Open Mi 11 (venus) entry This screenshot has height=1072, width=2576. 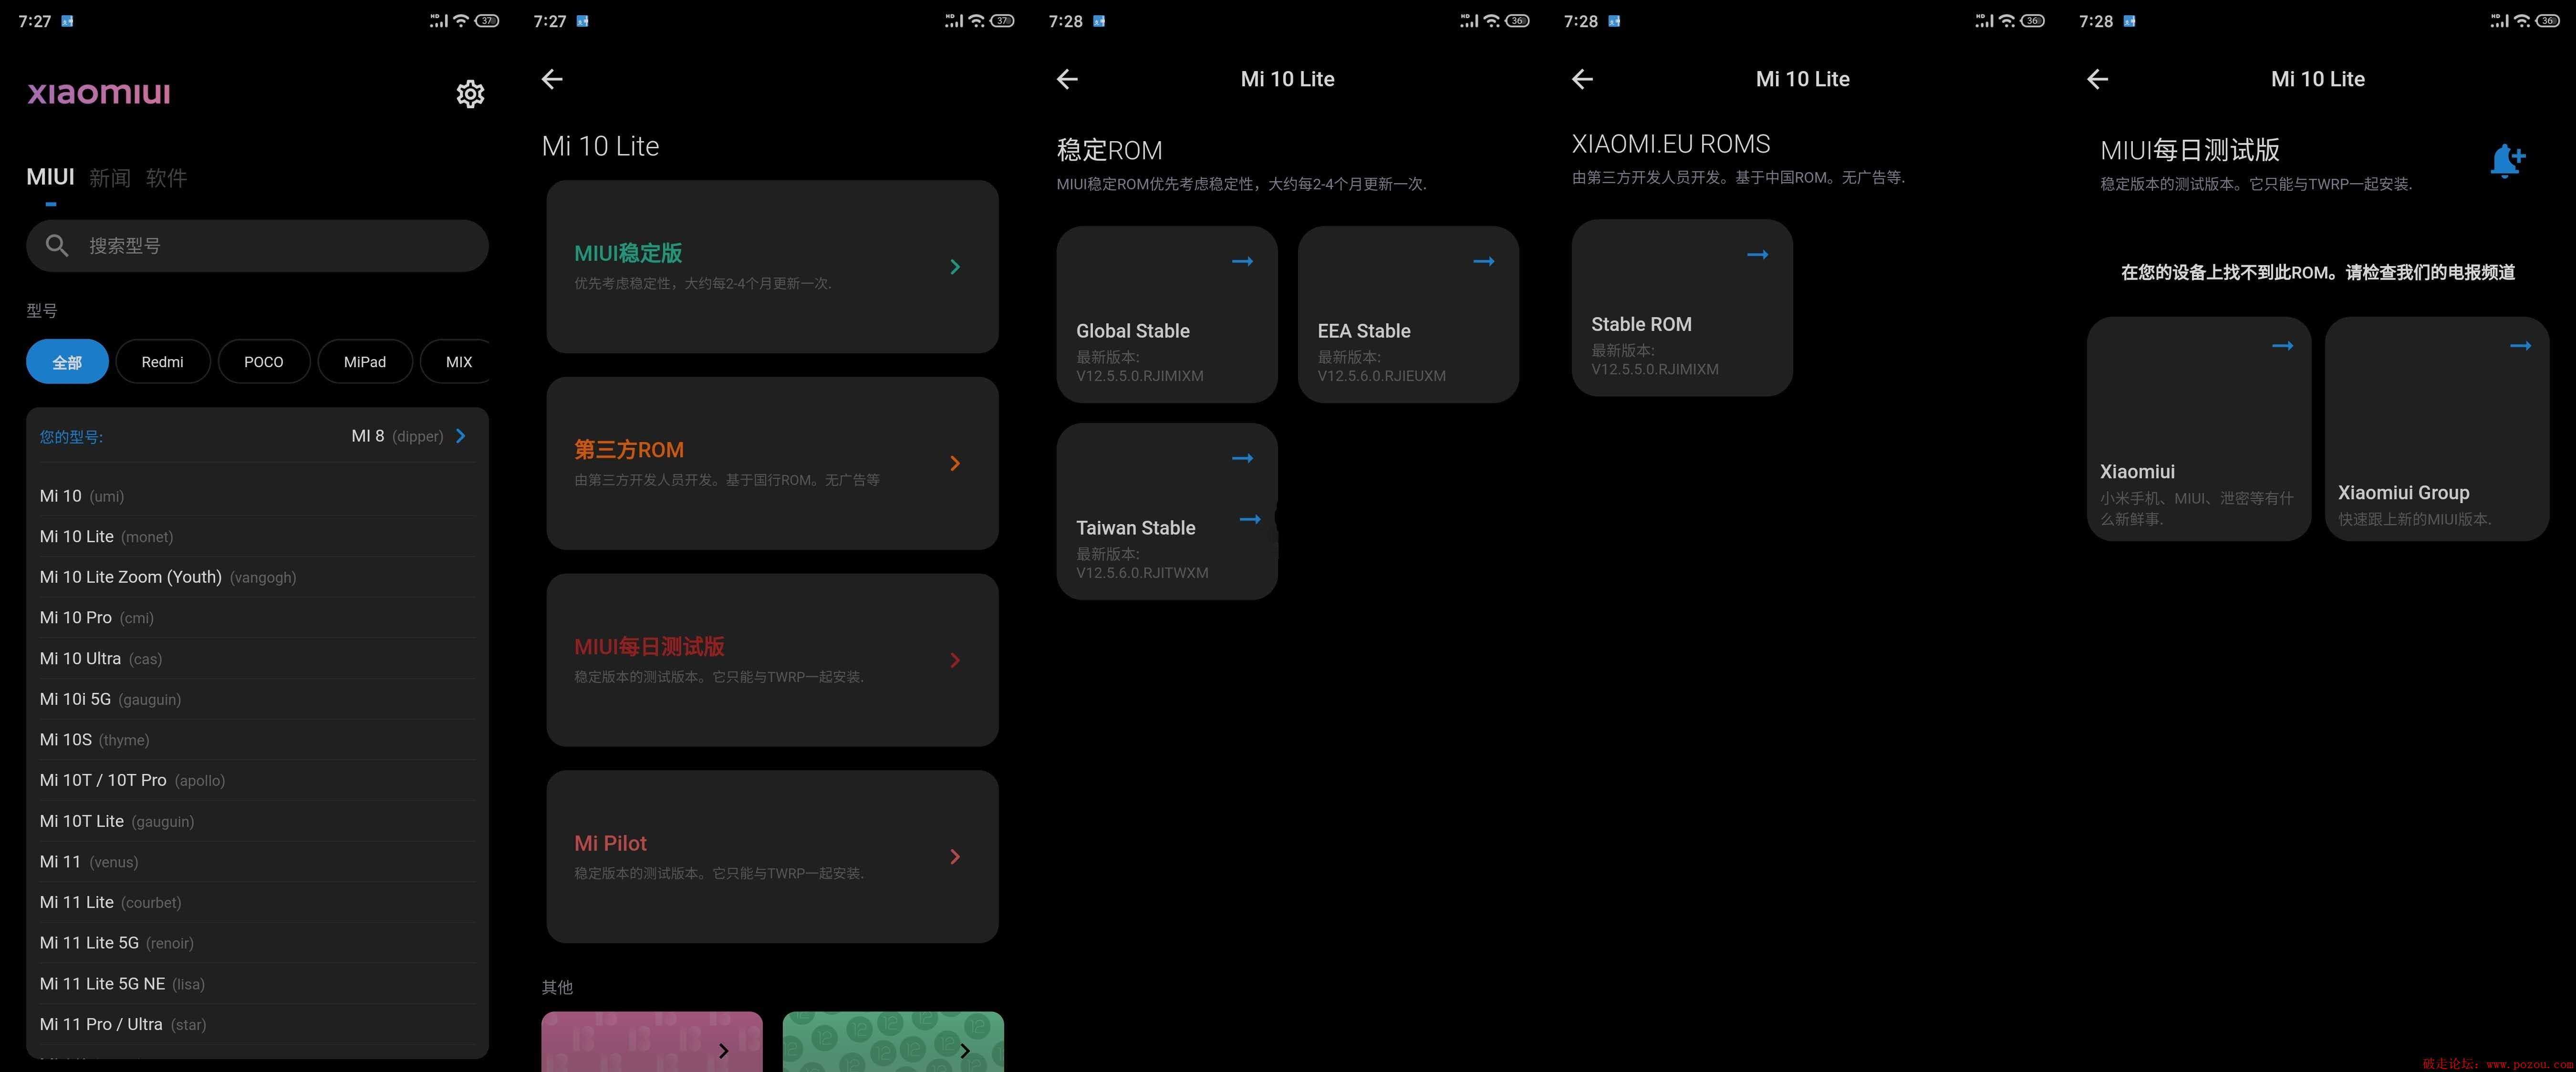[x=257, y=862]
